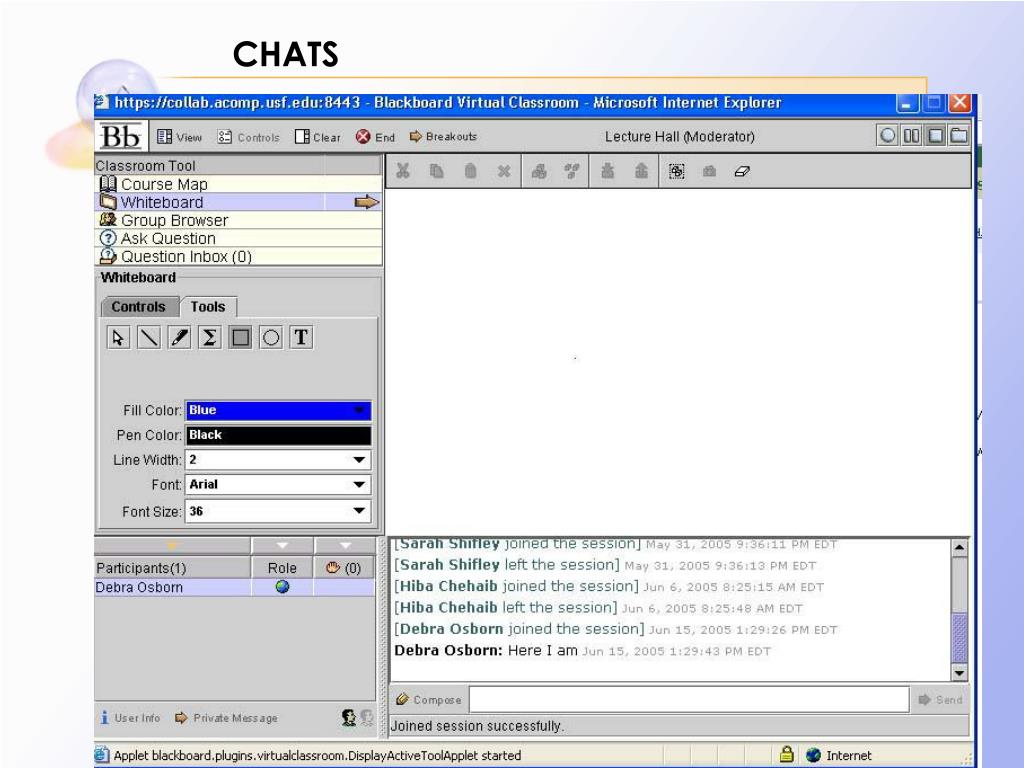Switch to the Controls tab
Image resolution: width=1024 pixels, height=768 pixels.
tap(138, 307)
